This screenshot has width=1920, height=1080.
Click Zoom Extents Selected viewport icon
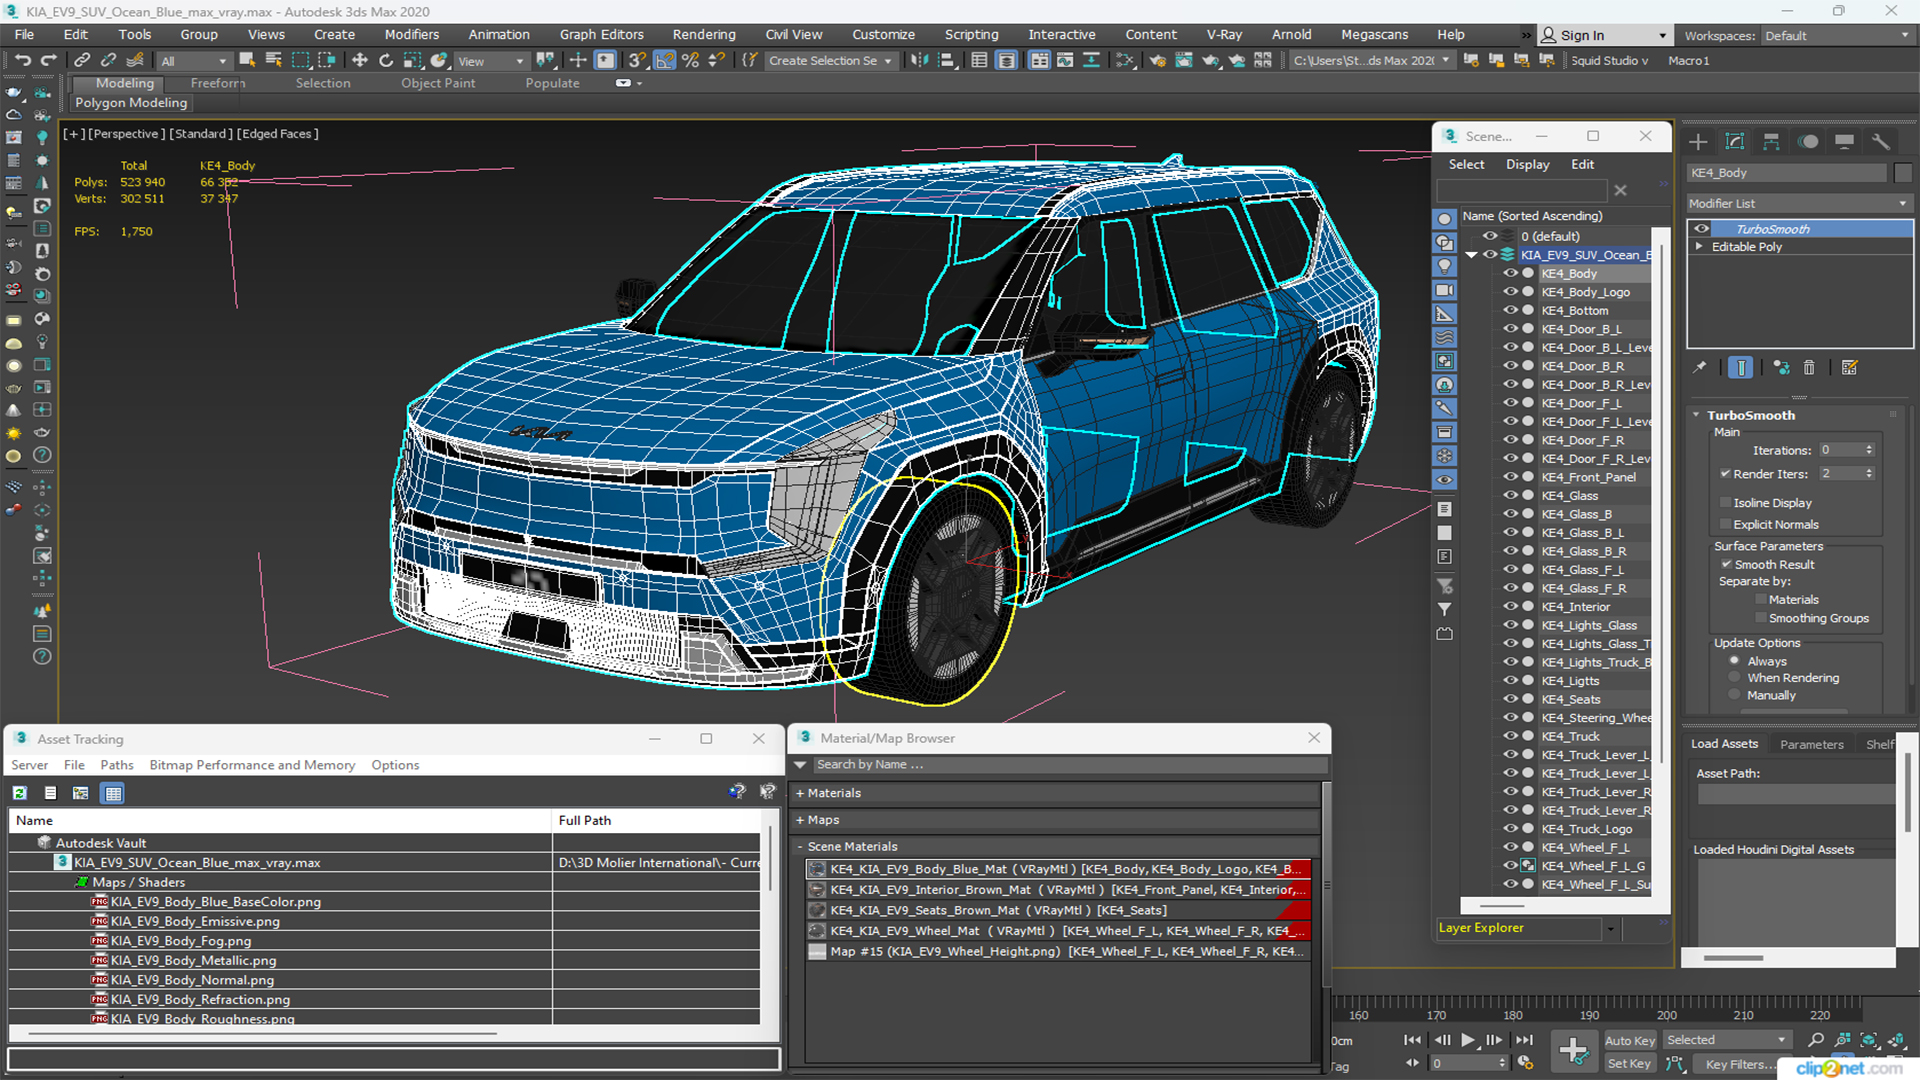coord(1868,1040)
